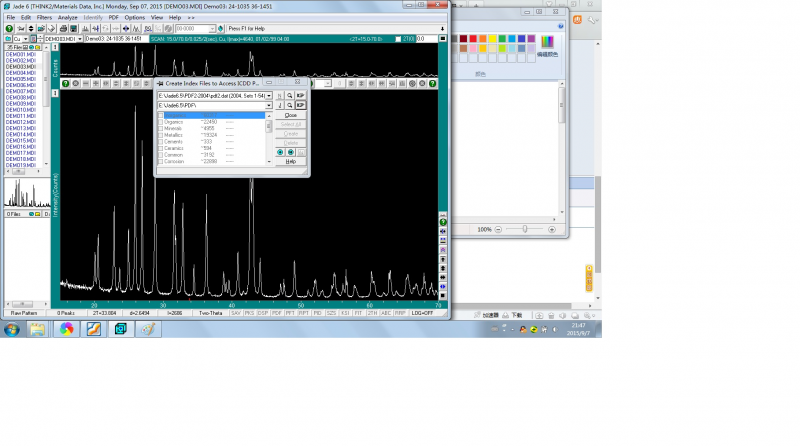Click the SAV status bar button
The width and height of the screenshot is (800, 446).
(236, 313)
